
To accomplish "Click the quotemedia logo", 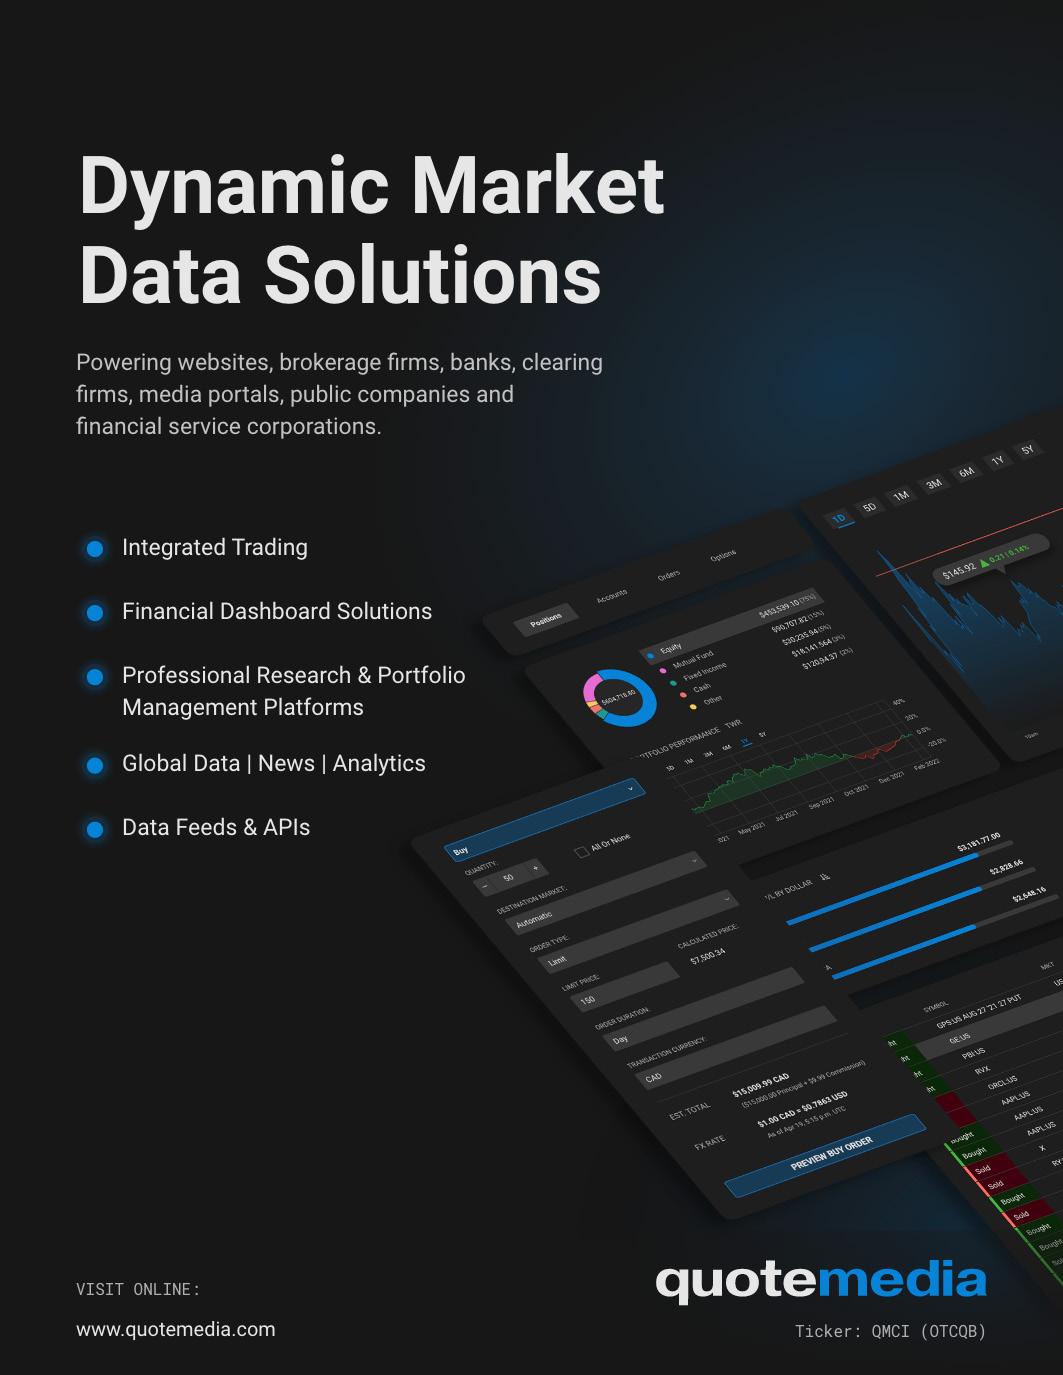I will [x=821, y=1282].
